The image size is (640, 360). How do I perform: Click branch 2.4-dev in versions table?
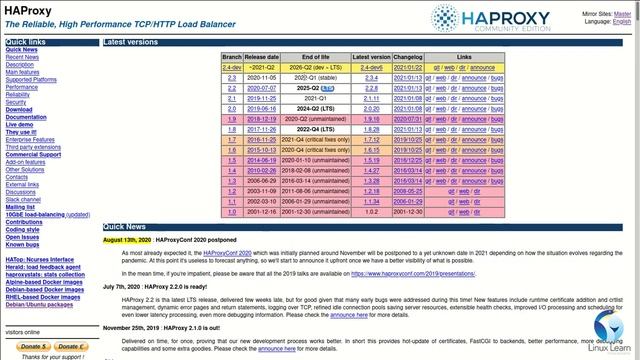[x=232, y=68]
